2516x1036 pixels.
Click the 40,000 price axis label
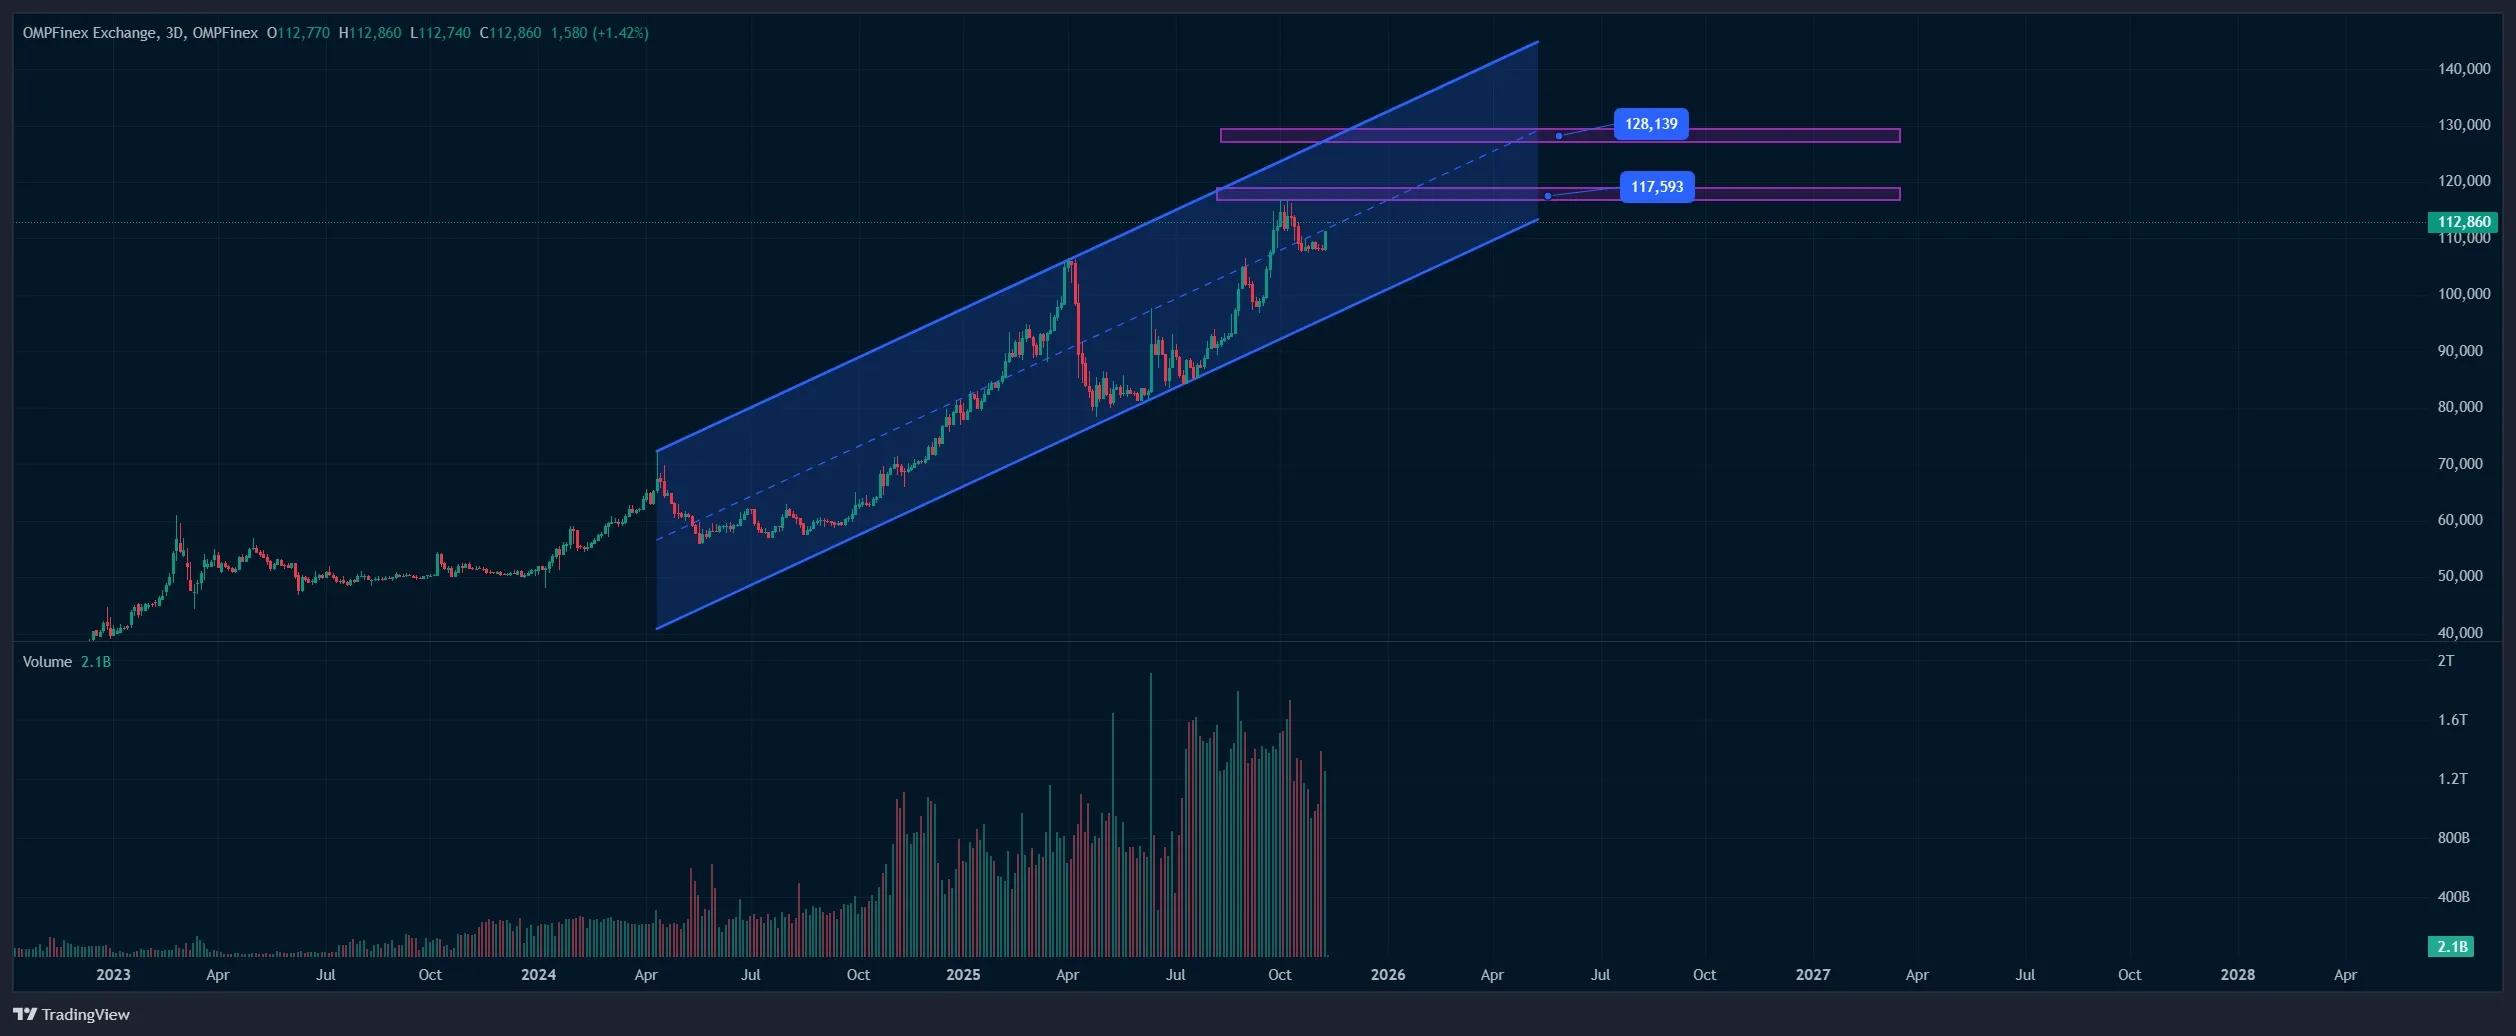point(2460,633)
